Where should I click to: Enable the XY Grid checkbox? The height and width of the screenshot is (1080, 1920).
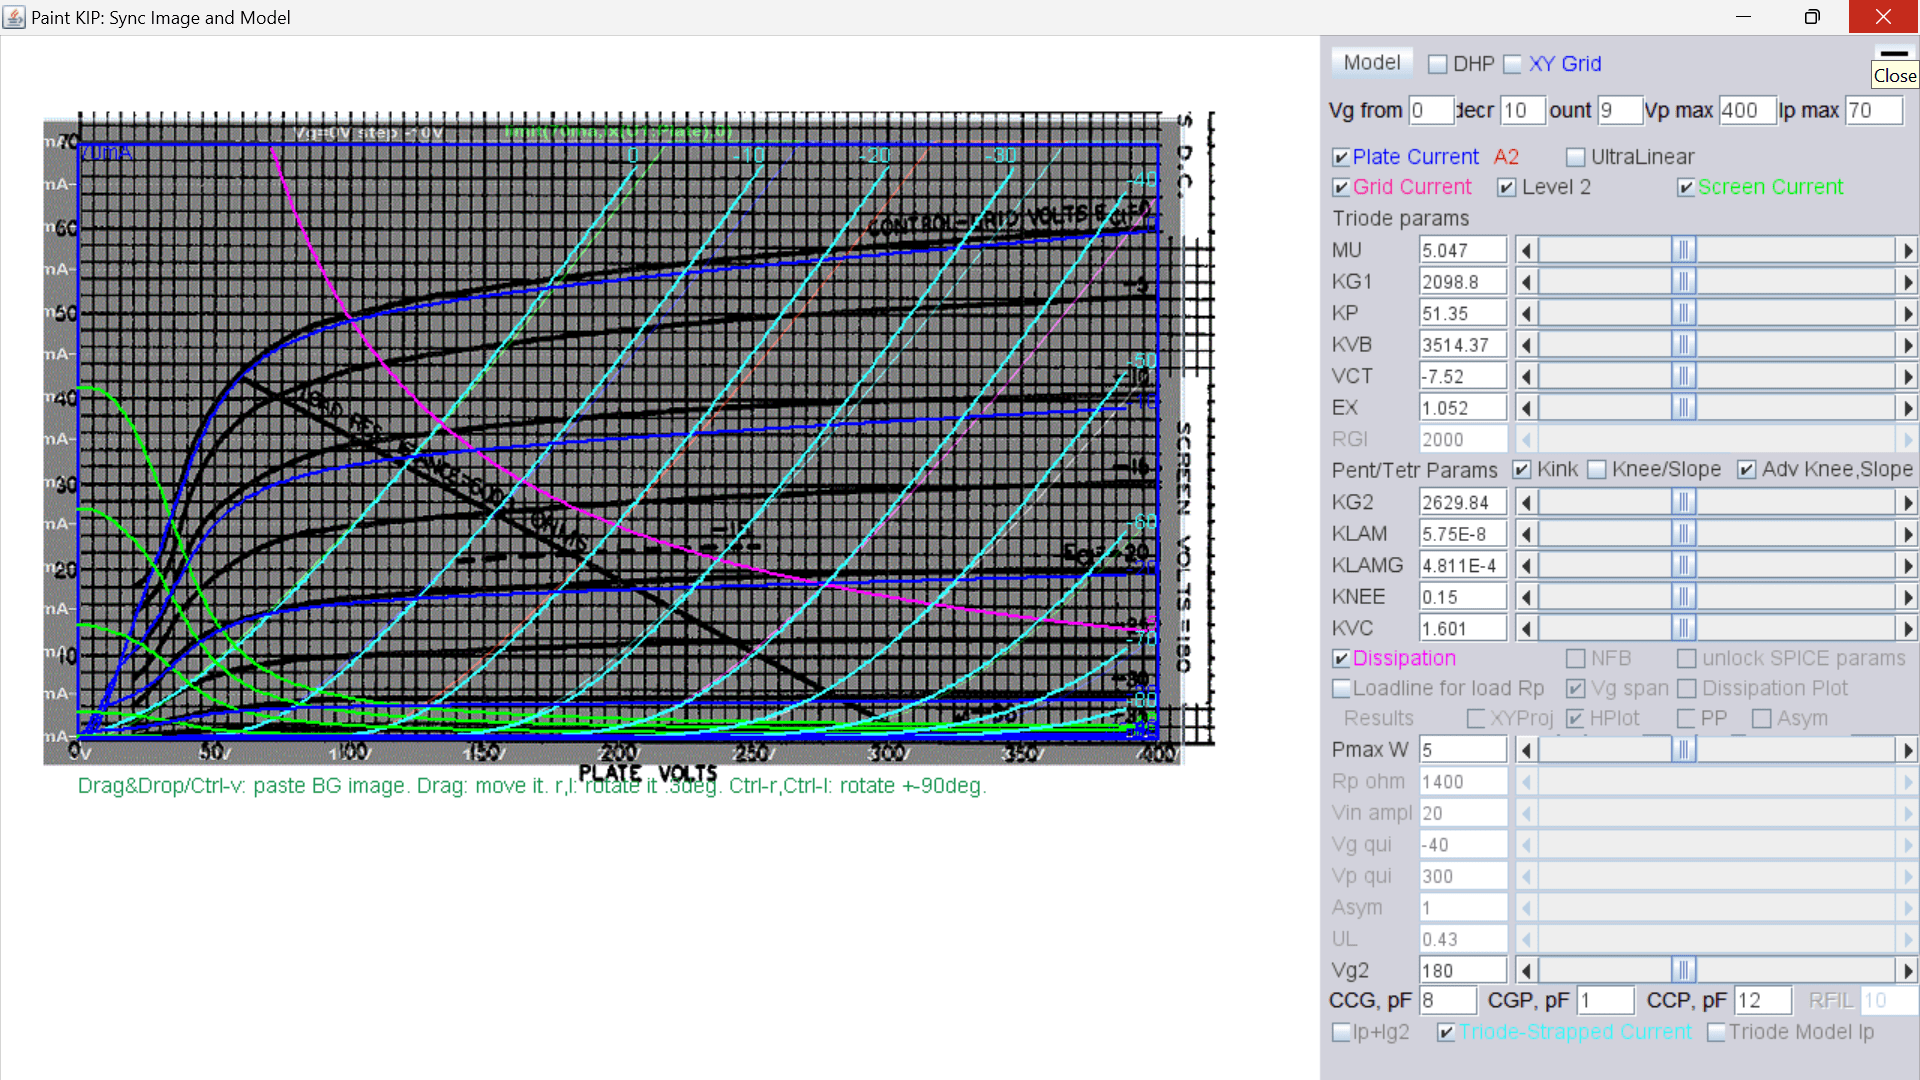point(1513,64)
